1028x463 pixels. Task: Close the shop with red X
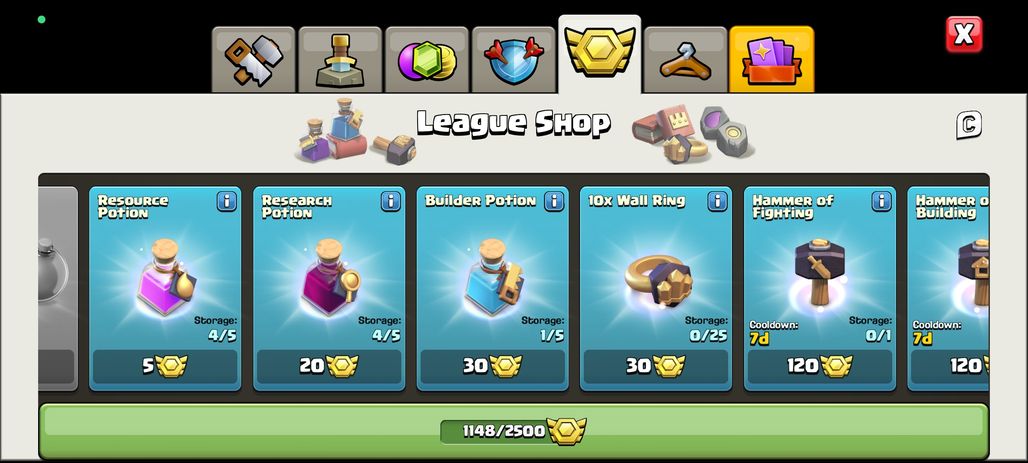964,34
